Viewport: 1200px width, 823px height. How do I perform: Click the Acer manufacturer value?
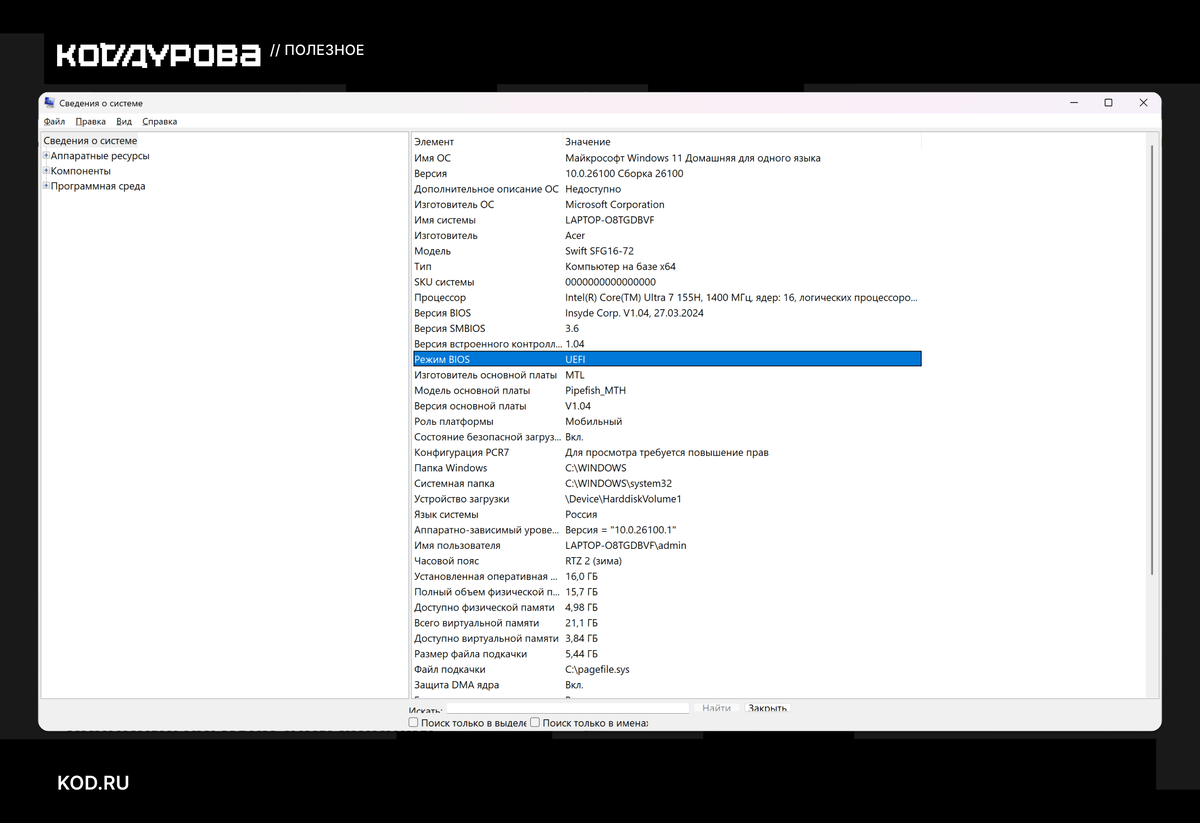pos(575,235)
